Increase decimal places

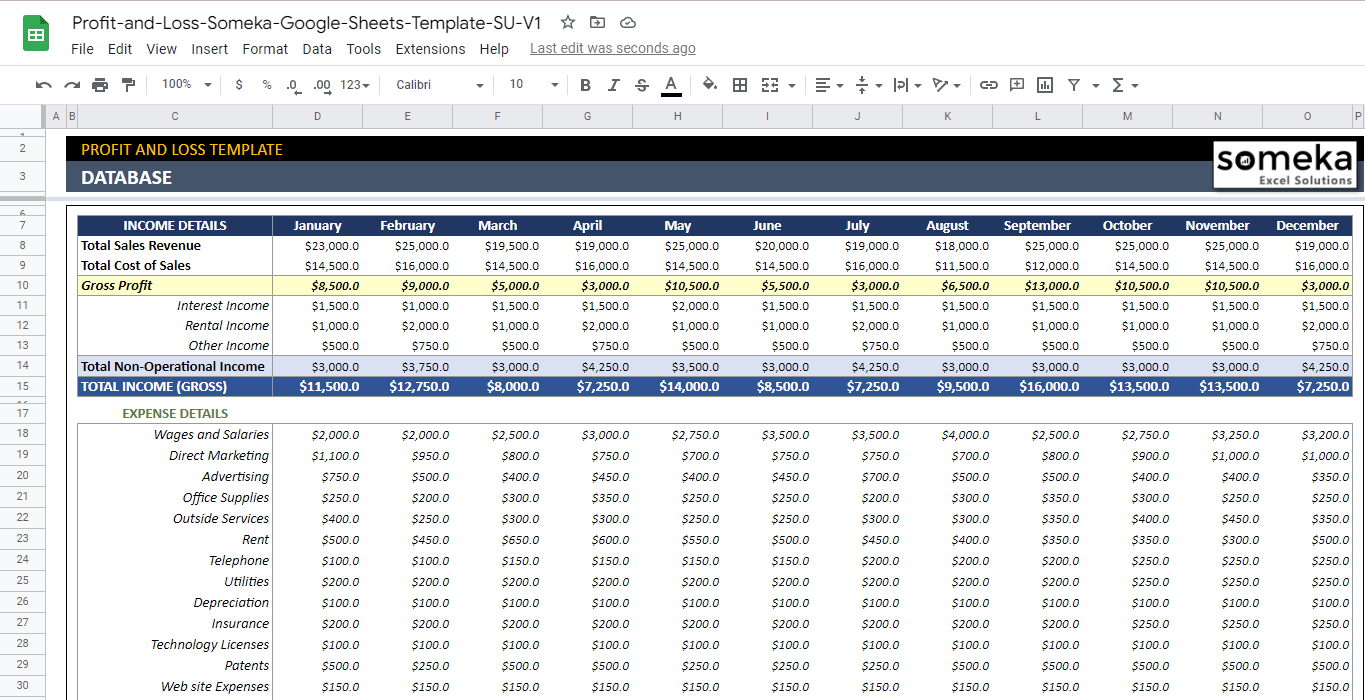322,85
